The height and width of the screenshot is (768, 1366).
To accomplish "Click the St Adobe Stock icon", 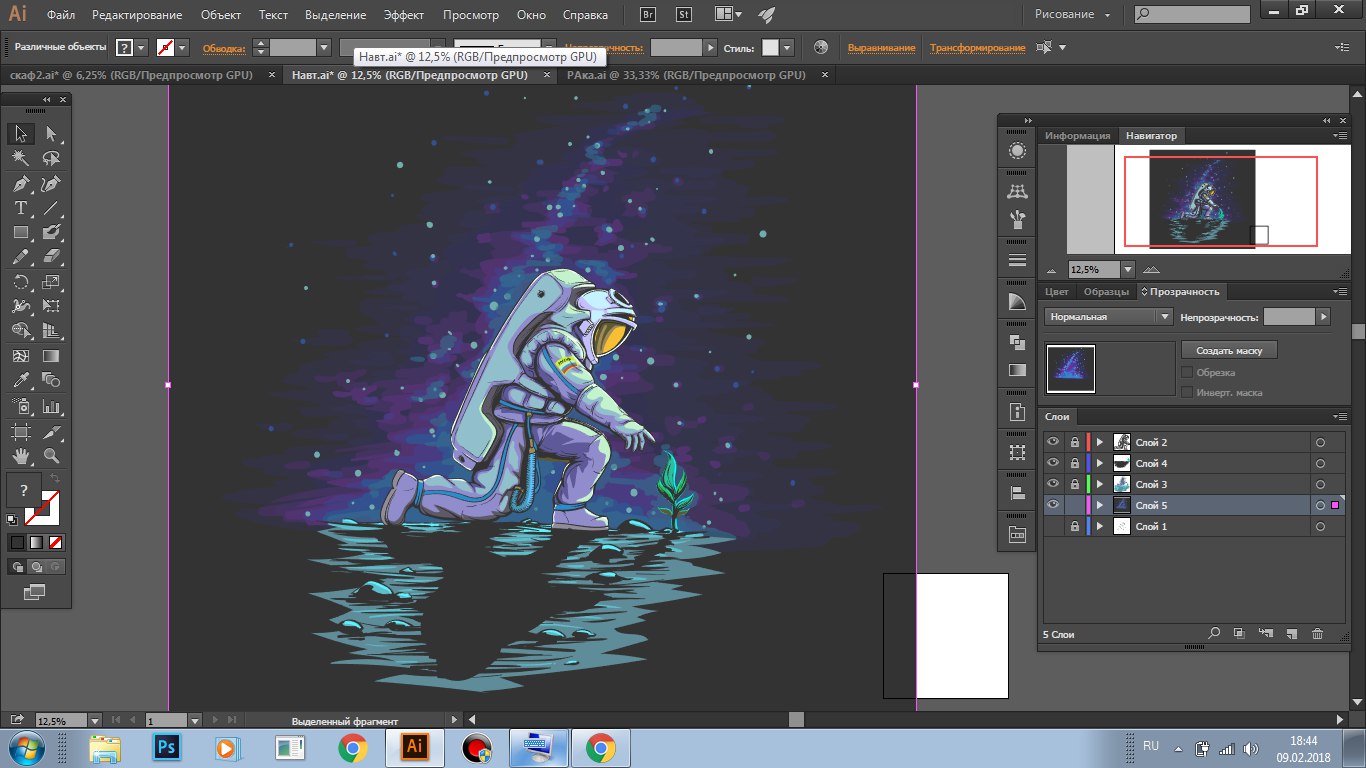I will point(683,15).
